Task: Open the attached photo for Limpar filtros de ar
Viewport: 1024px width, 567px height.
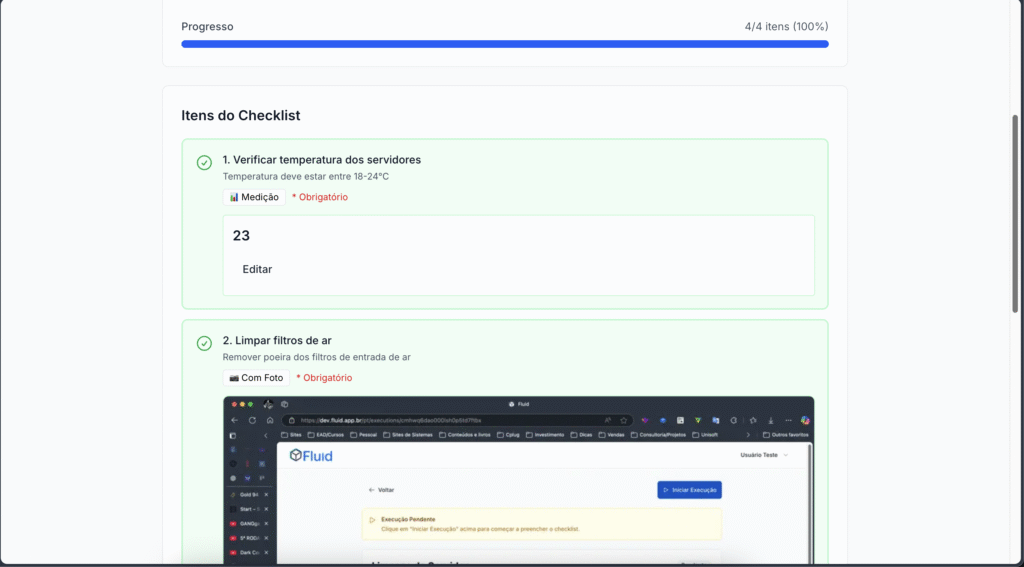Action: pos(518,480)
